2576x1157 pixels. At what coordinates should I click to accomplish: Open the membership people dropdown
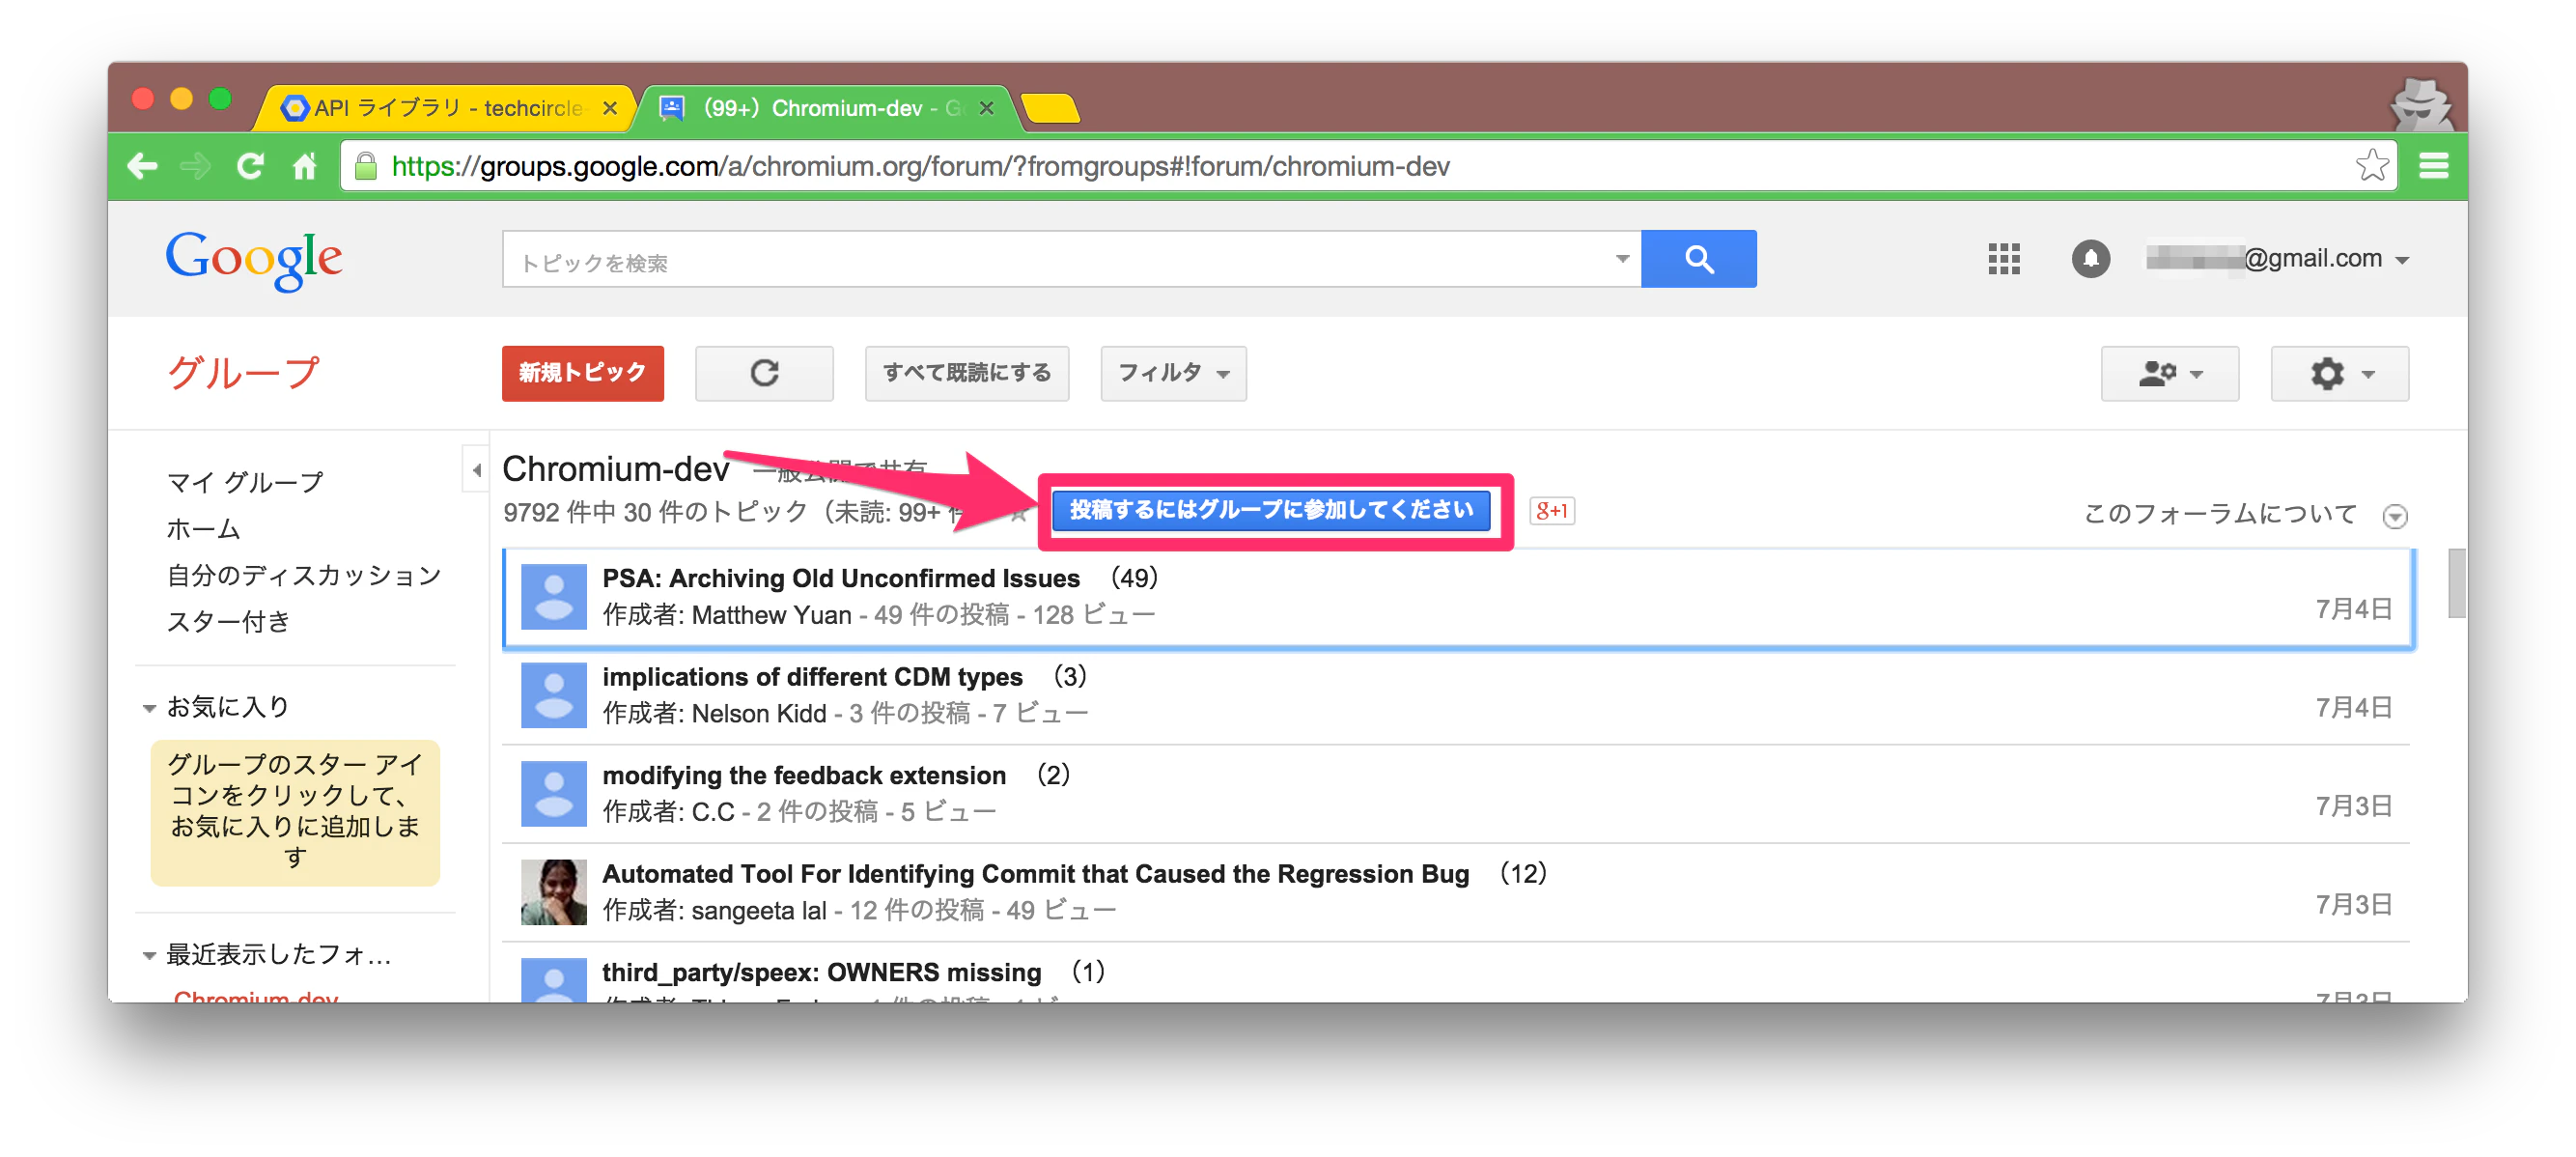point(2169,373)
